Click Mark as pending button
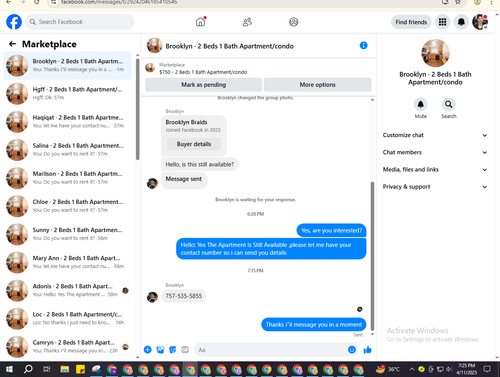Viewport: 500px width, 377px height. [x=203, y=85]
